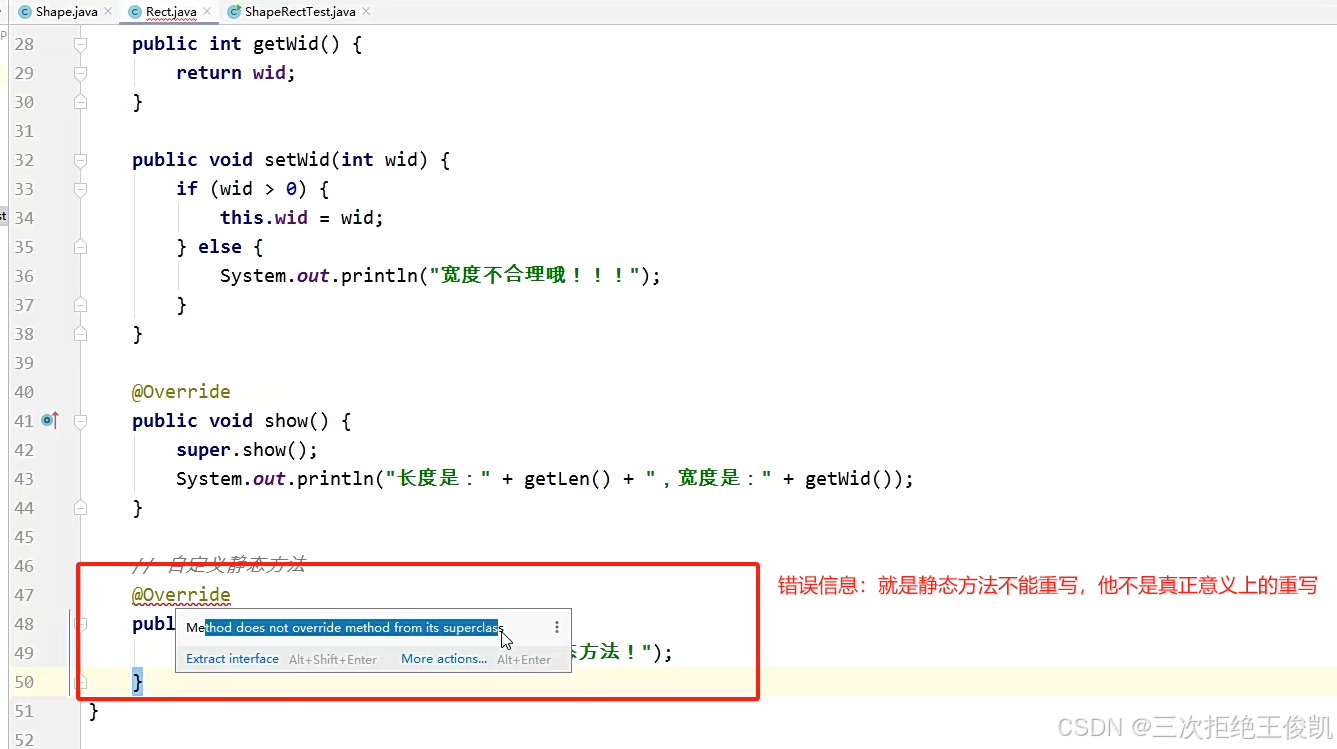Click the runnable class icon on ShapeRectTest.java tab
This screenshot has height=749, width=1337.
(233, 13)
